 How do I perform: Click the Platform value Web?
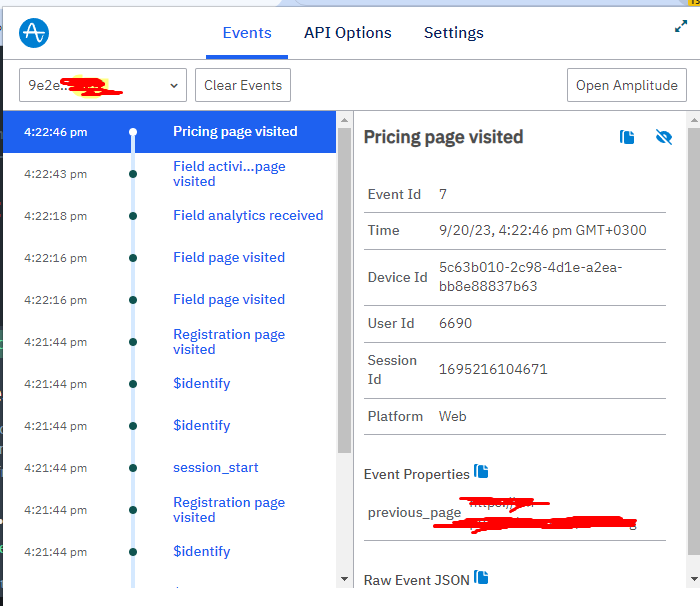tap(453, 416)
